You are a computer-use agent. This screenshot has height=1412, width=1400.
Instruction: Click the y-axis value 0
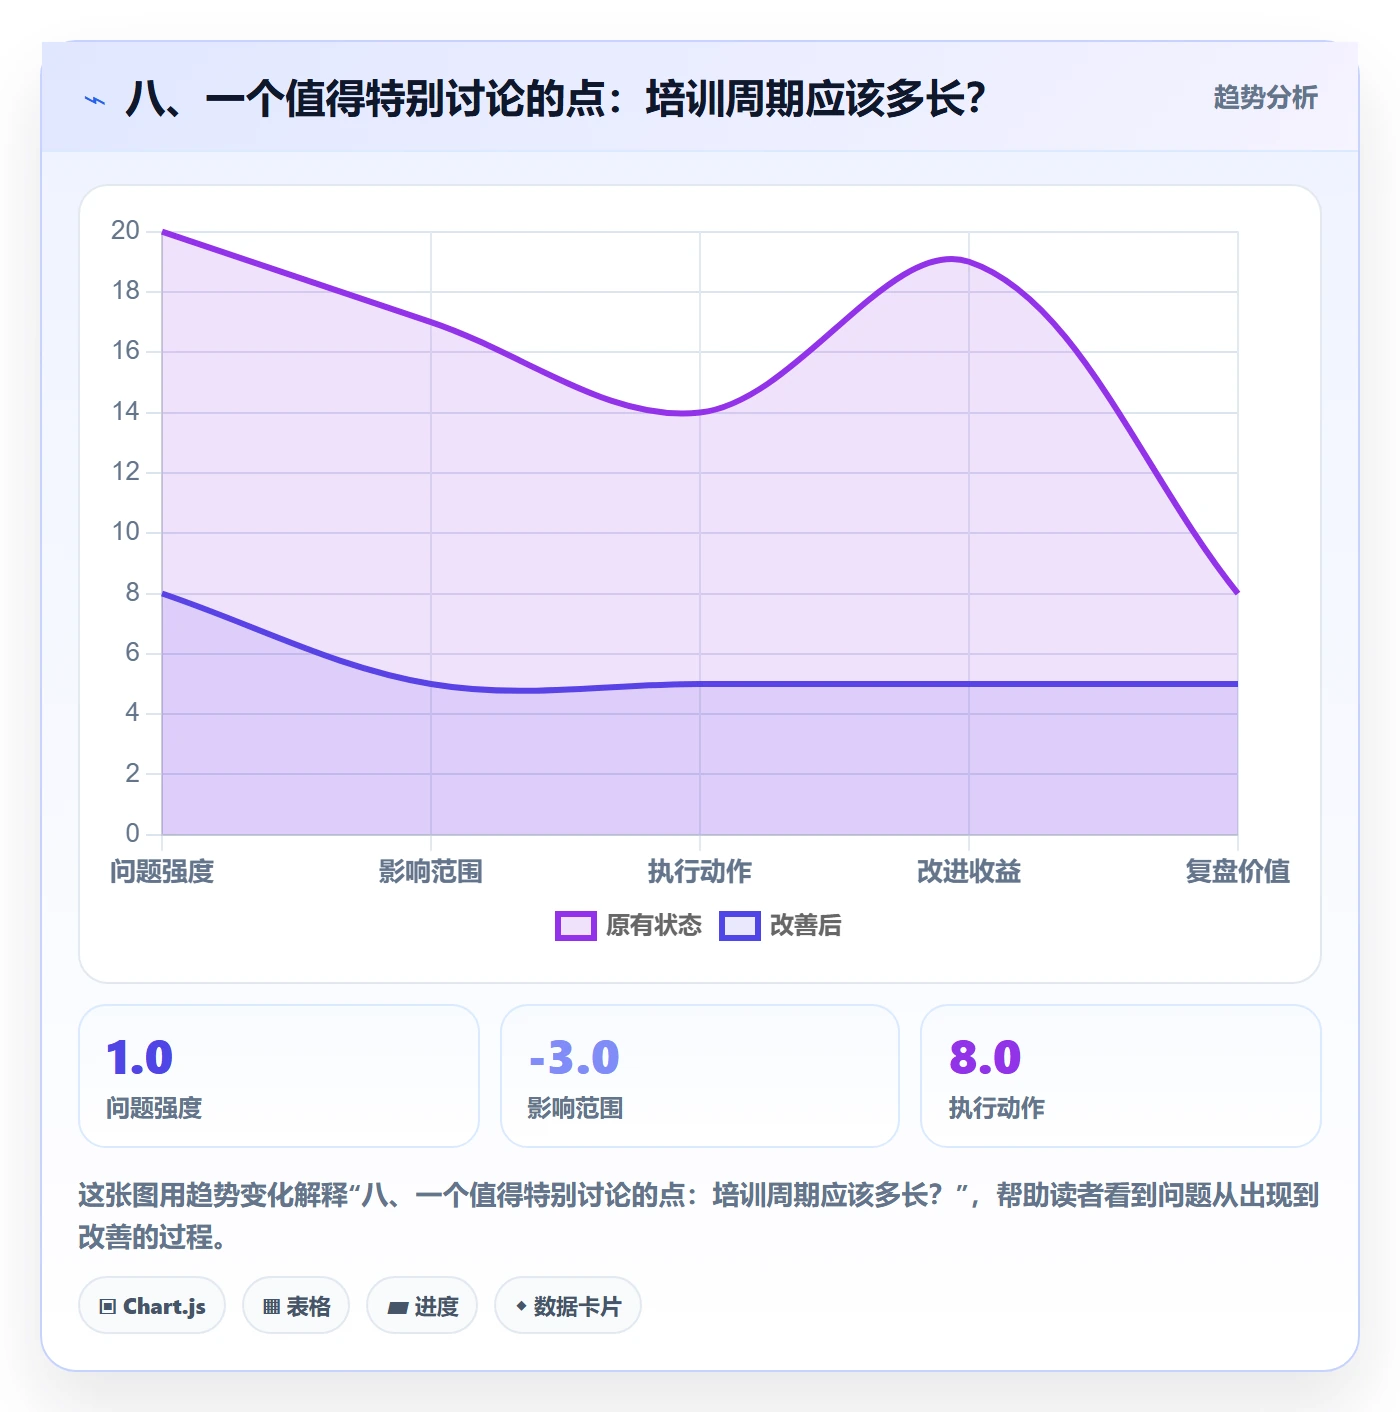click(133, 834)
